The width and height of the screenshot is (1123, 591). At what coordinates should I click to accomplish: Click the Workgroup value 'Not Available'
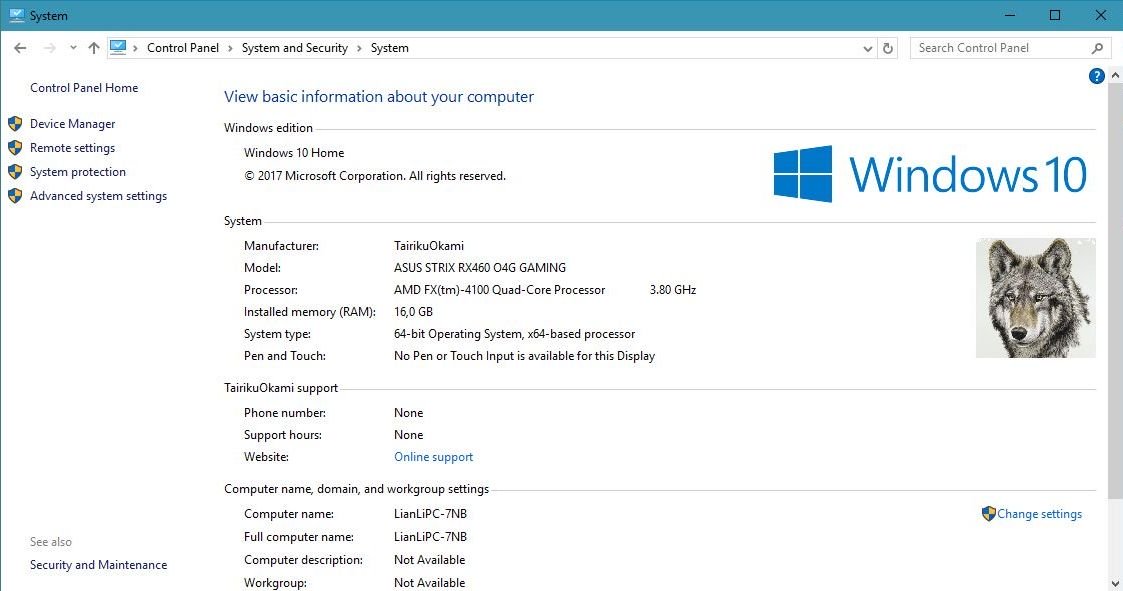pyautogui.click(x=429, y=583)
